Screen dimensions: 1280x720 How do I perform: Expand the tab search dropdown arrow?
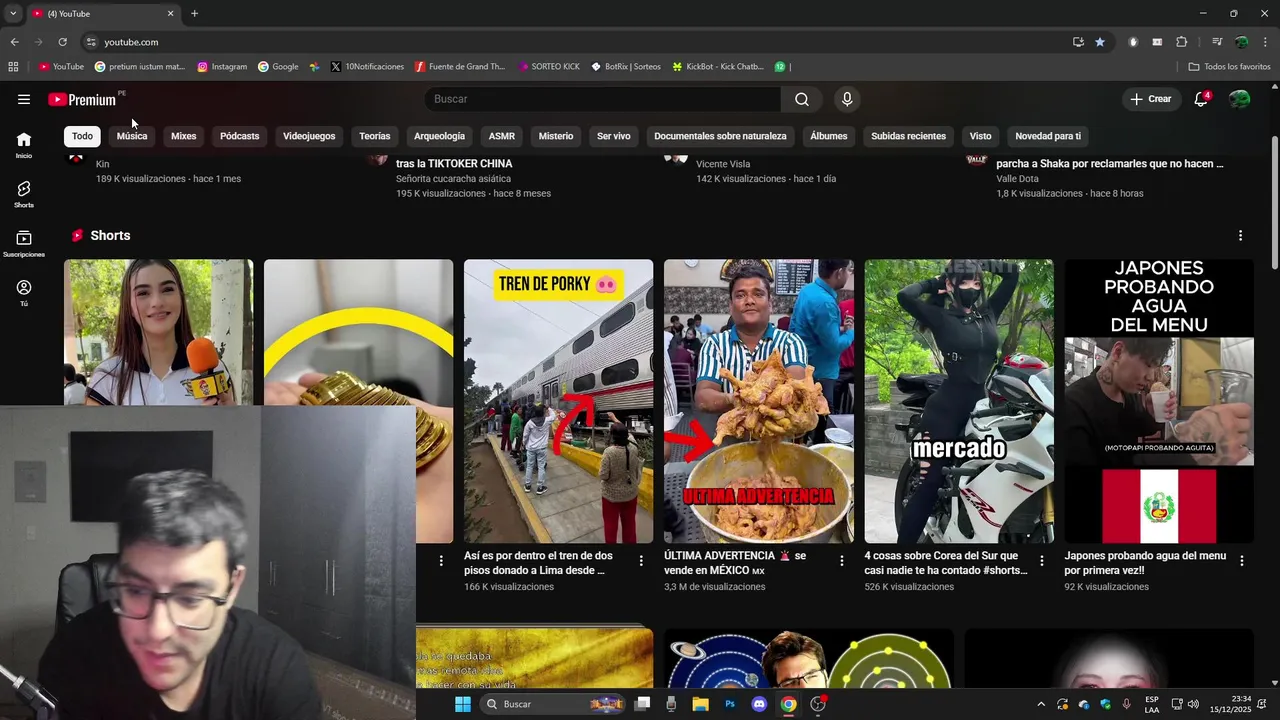13,14
